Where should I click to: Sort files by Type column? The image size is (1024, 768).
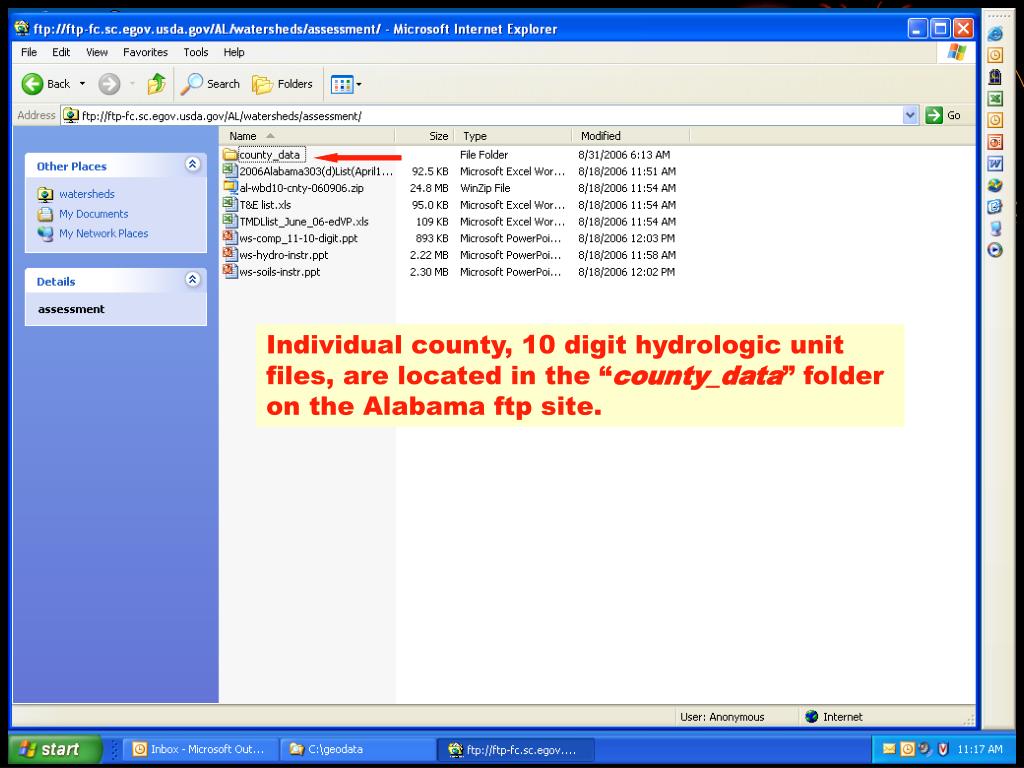(x=513, y=136)
